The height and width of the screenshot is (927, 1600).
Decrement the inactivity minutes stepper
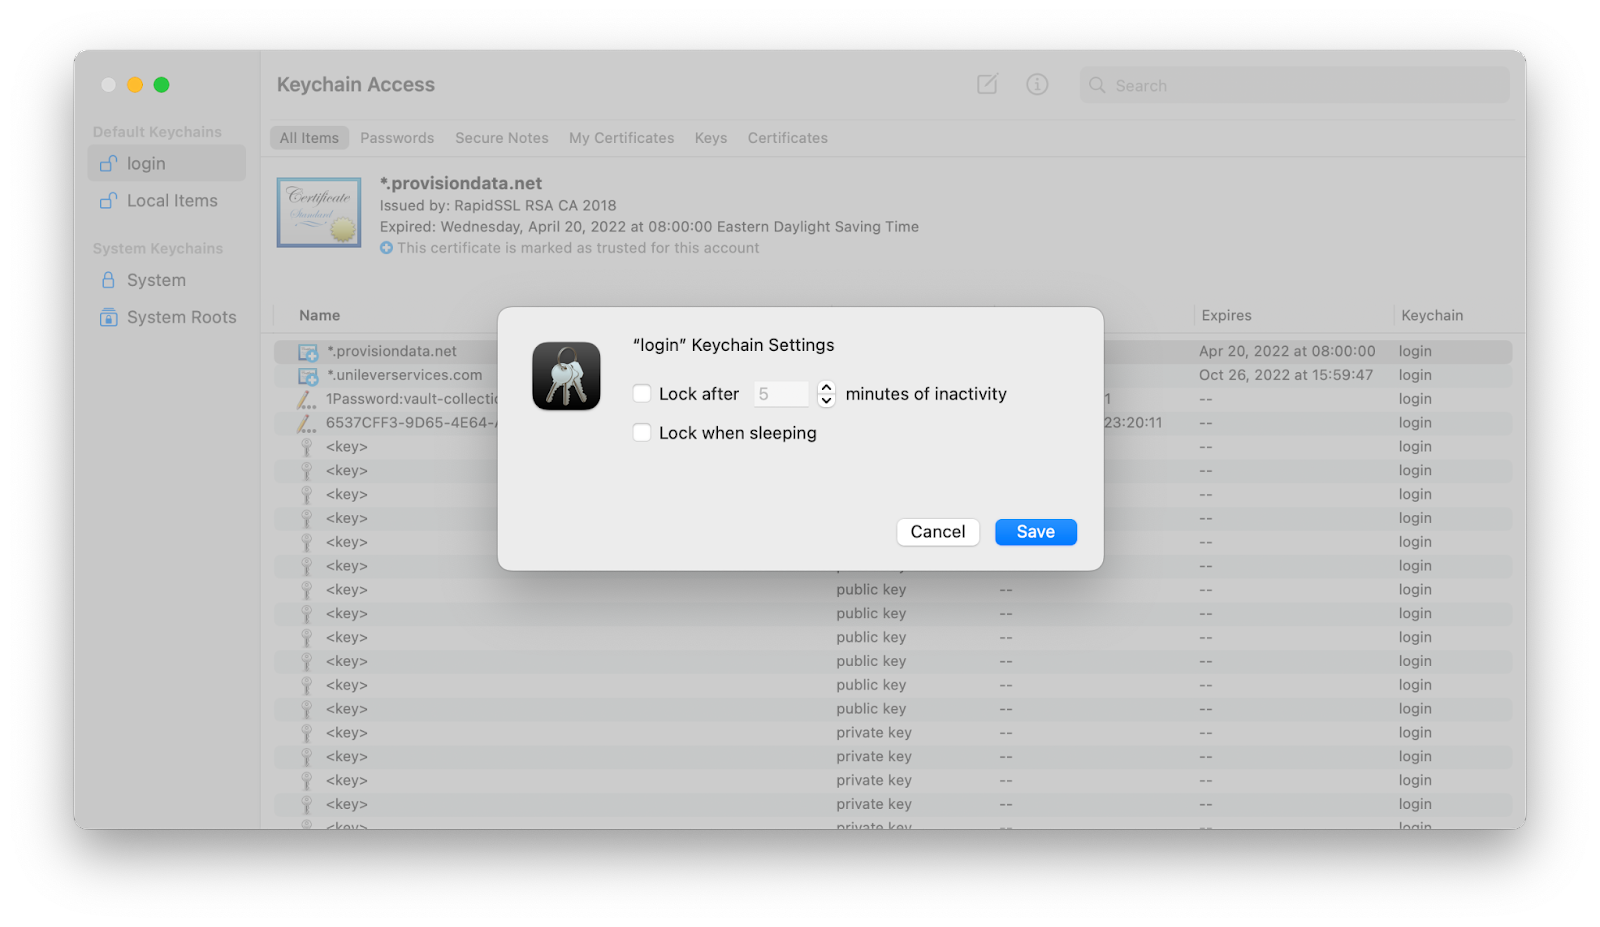pyautogui.click(x=825, y=399)
